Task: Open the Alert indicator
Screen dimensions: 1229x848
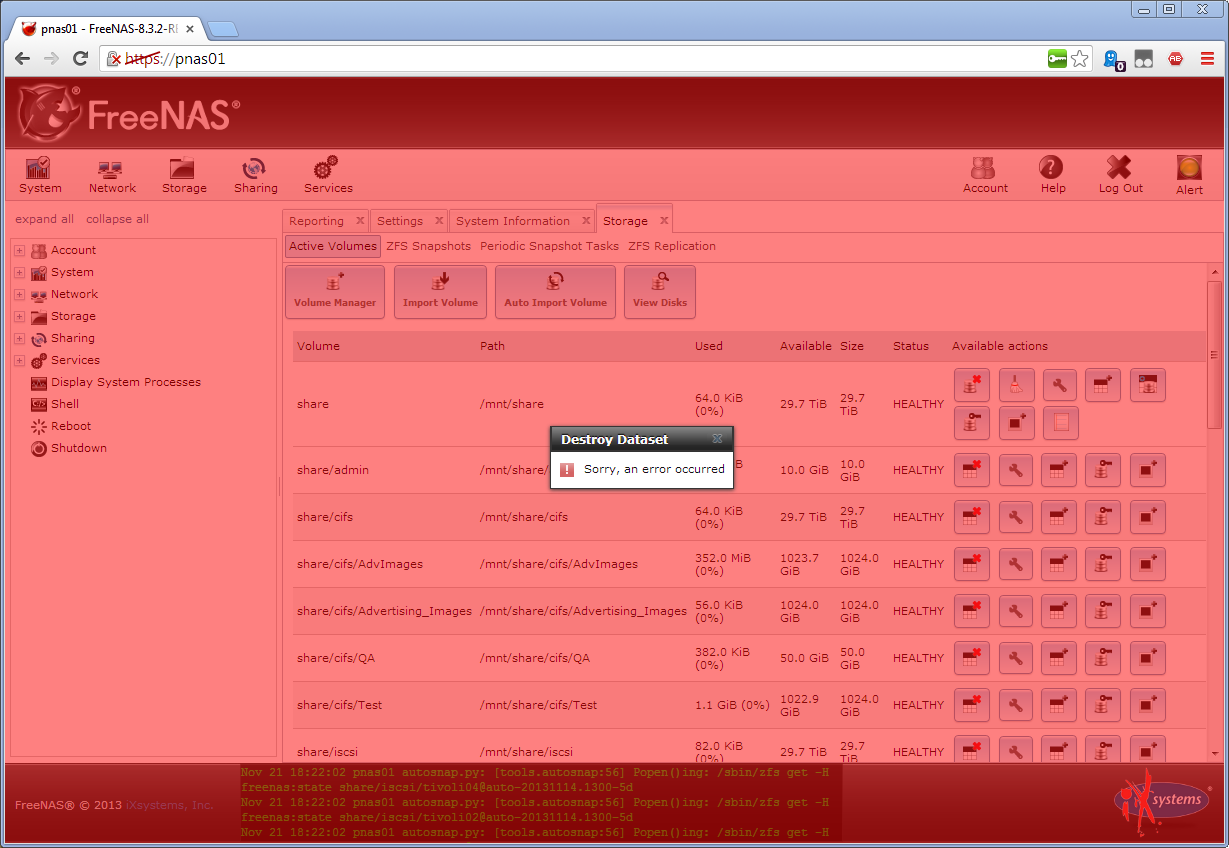Action: click(1189, 175)
